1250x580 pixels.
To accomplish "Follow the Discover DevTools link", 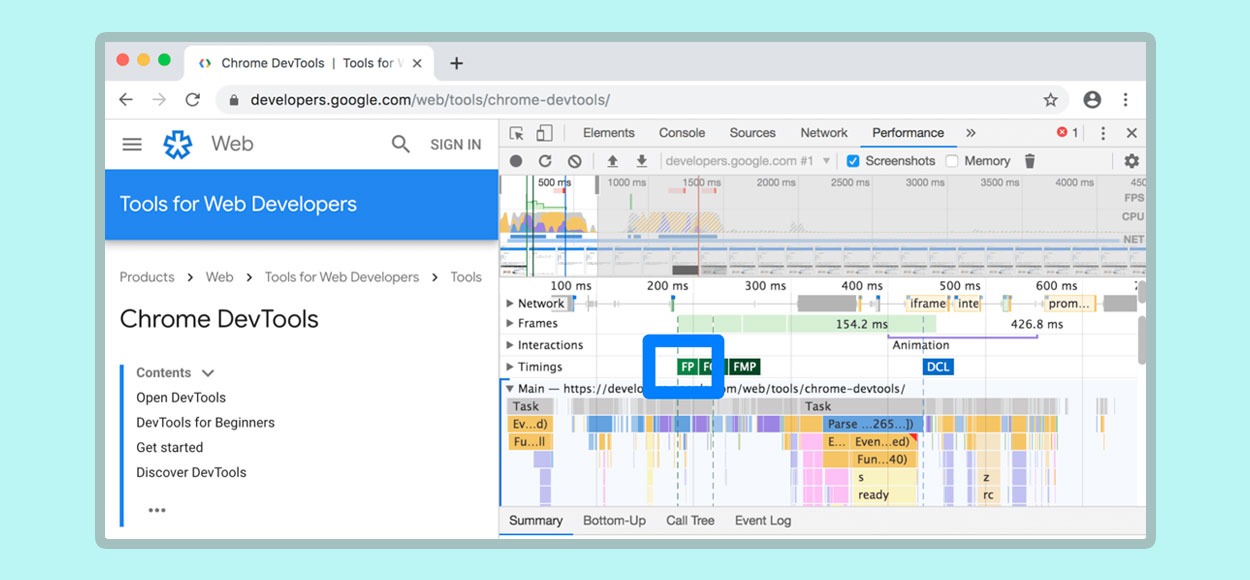I will coord(191,473).
